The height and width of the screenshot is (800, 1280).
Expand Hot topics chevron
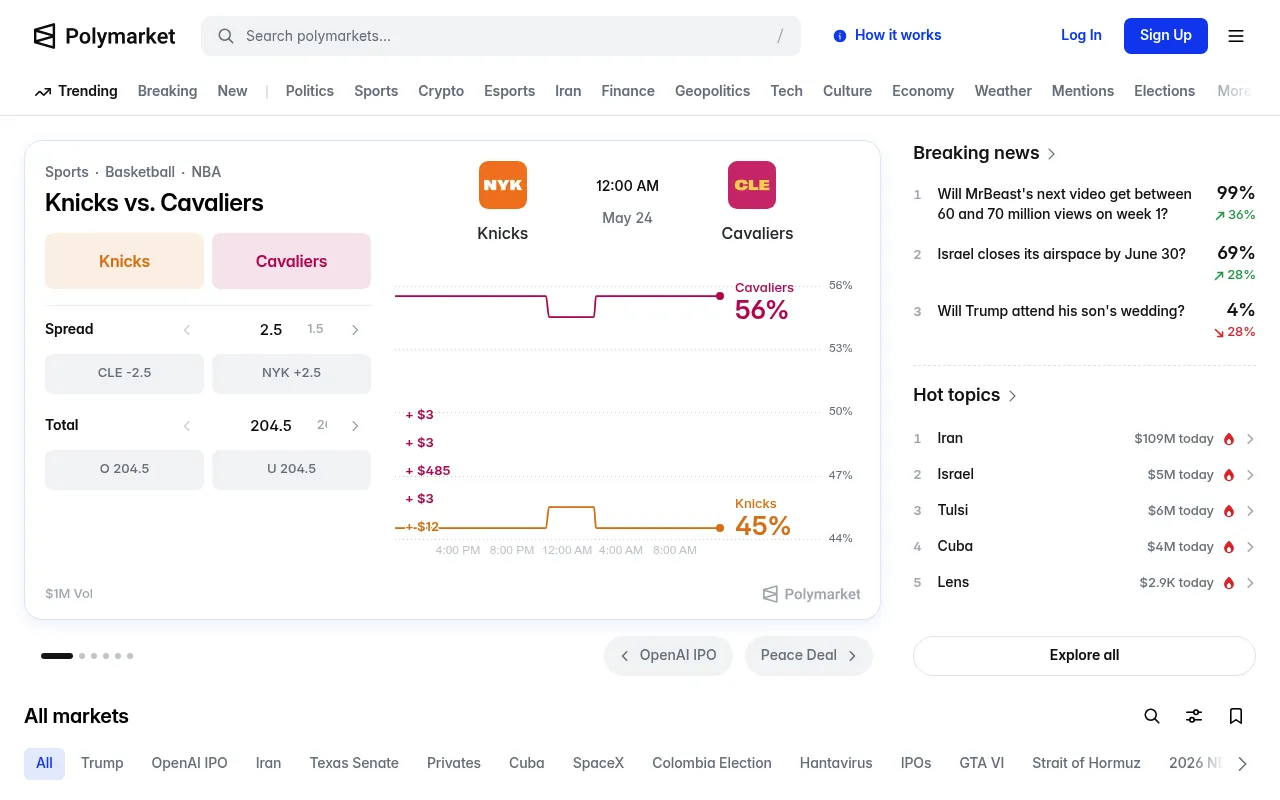[x=1012, y=396]
